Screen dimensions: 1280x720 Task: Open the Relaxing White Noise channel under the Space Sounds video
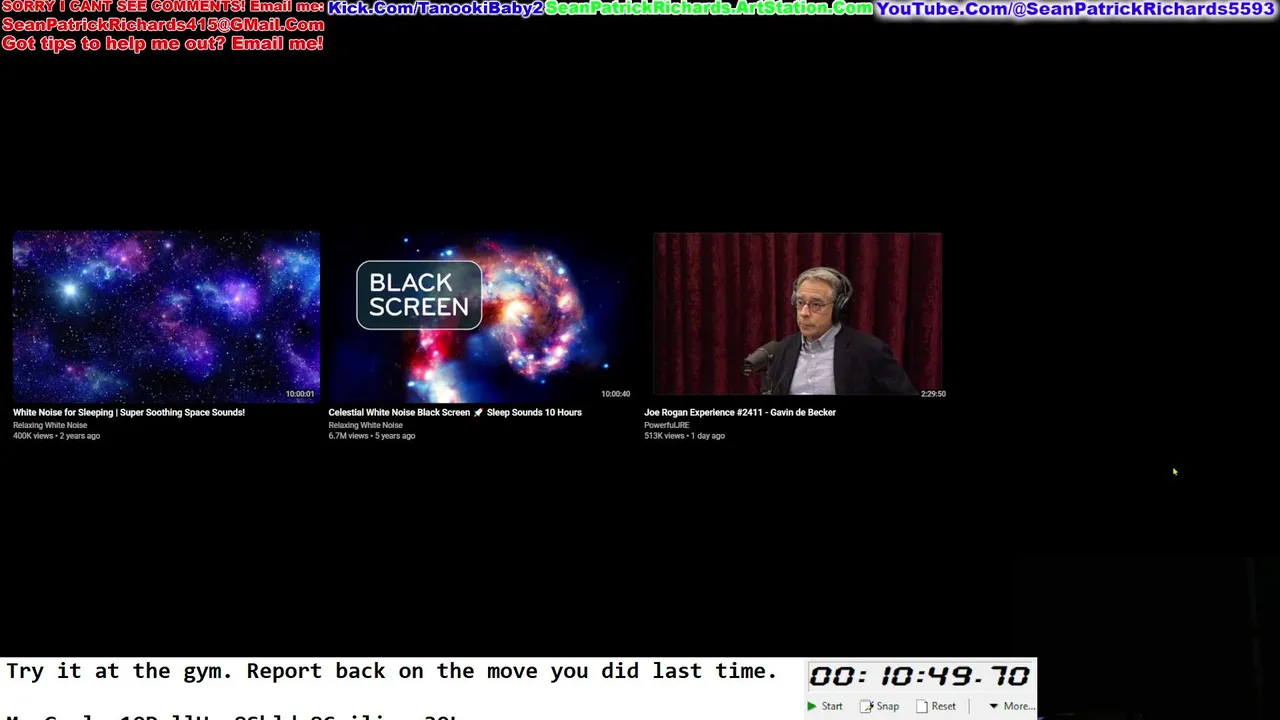[x=50, y=425]
